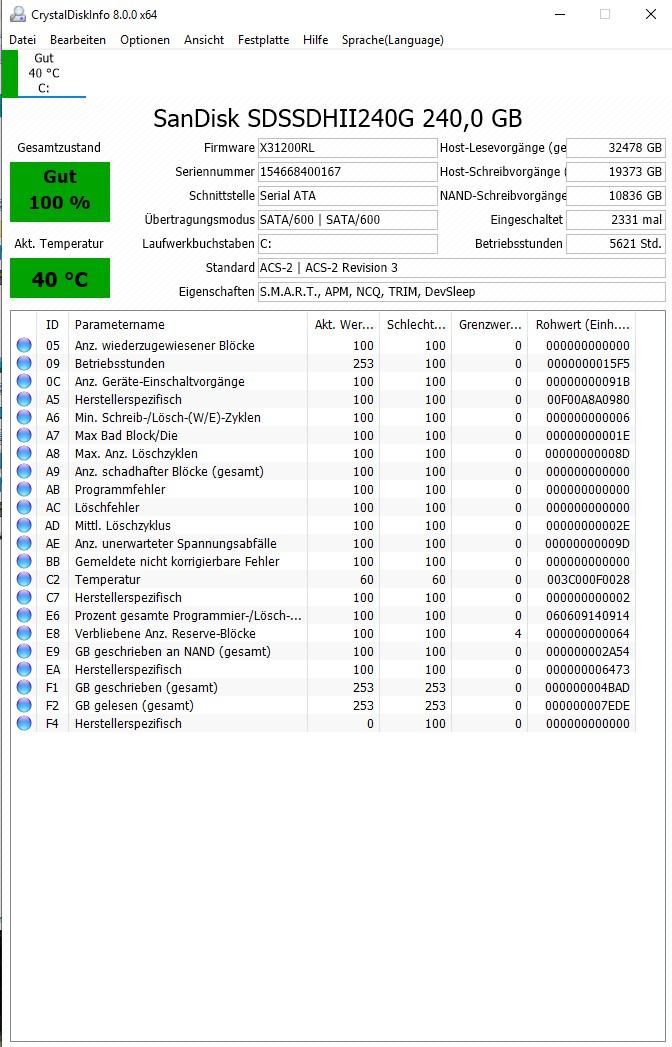The width and height of the screenshot is (672, 1047).
Task: Click the SanDisk SDSSDHII240G 240,0 GB title
Action: (x=337, y=118)
